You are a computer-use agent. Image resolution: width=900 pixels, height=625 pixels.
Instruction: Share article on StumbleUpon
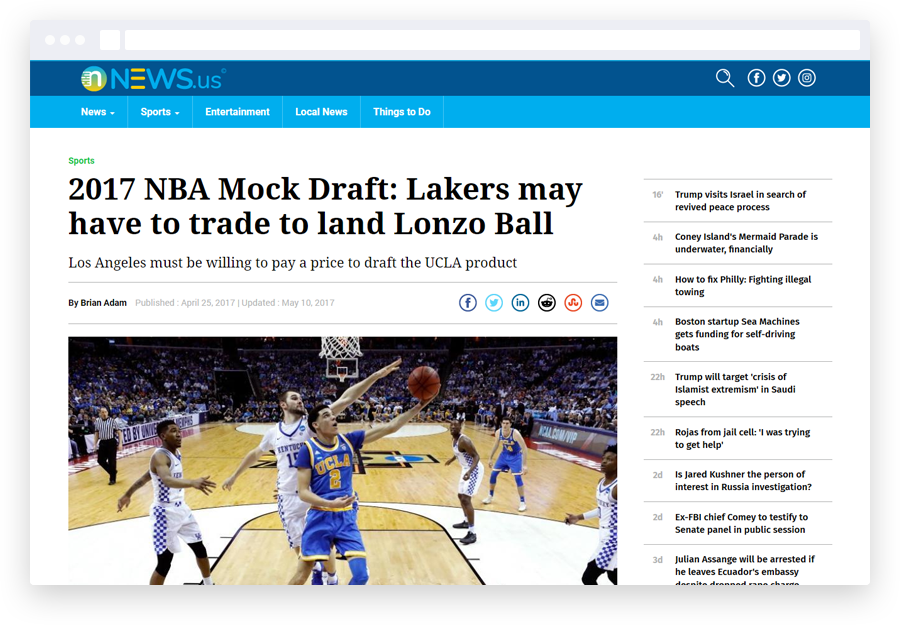pos(573,302)
